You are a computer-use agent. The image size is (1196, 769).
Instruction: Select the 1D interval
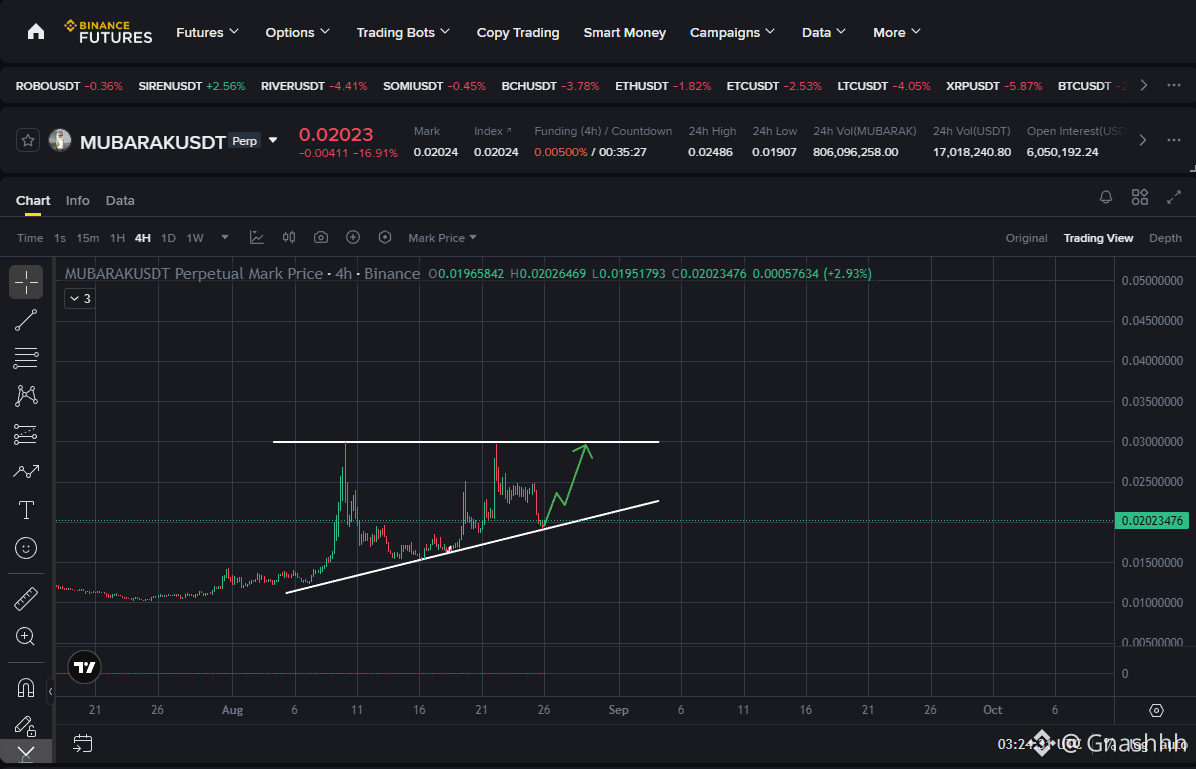169,238
